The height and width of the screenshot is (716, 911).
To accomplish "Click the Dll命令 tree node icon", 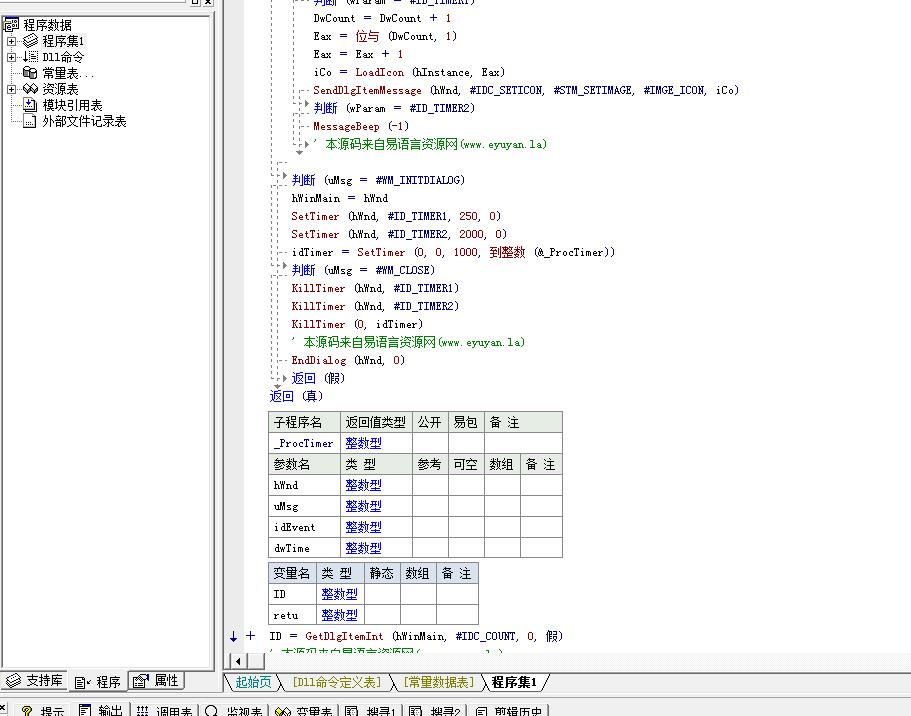I will pyautogui.click(x=30, y=57).
